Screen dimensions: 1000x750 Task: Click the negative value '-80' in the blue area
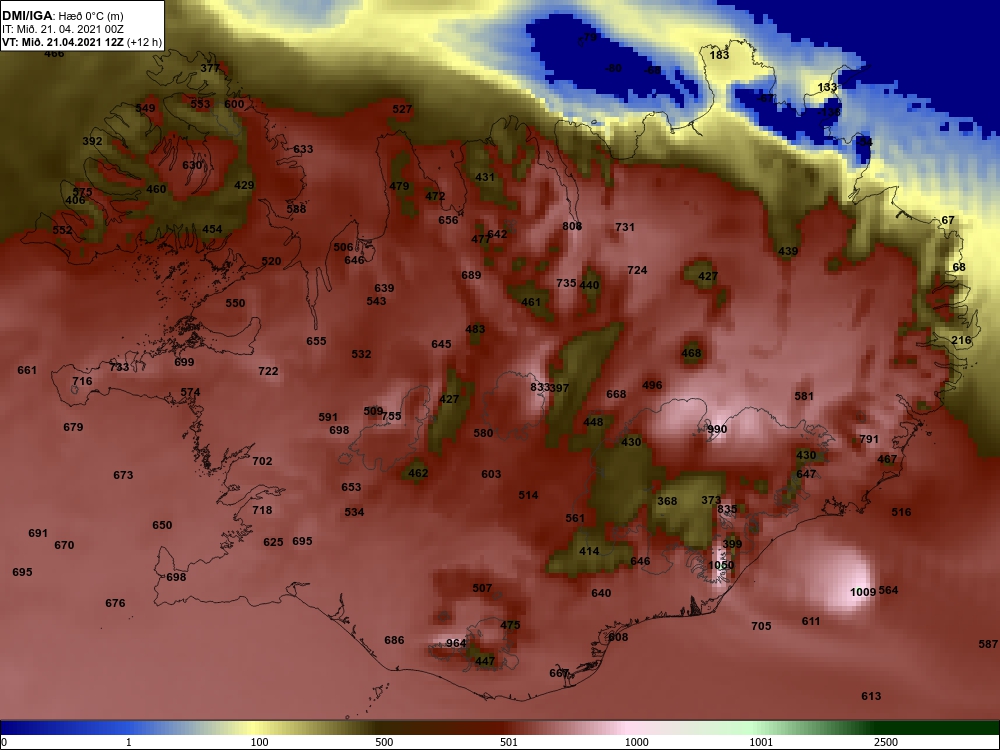pos(613,68)
